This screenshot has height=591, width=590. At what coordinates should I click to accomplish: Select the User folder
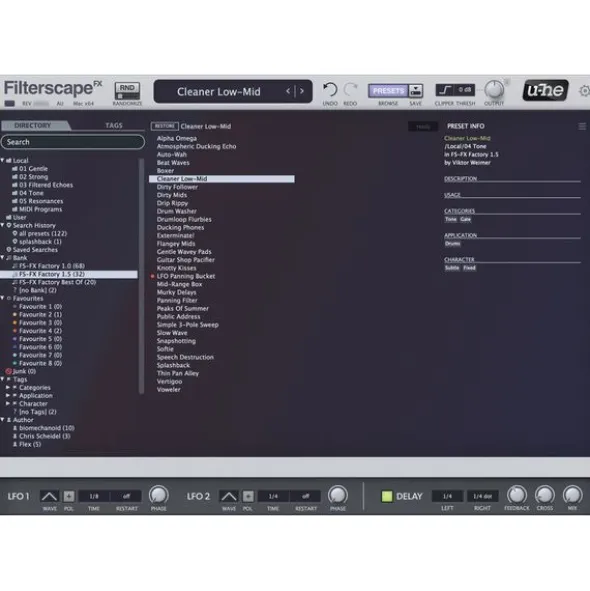pos(16,217)
